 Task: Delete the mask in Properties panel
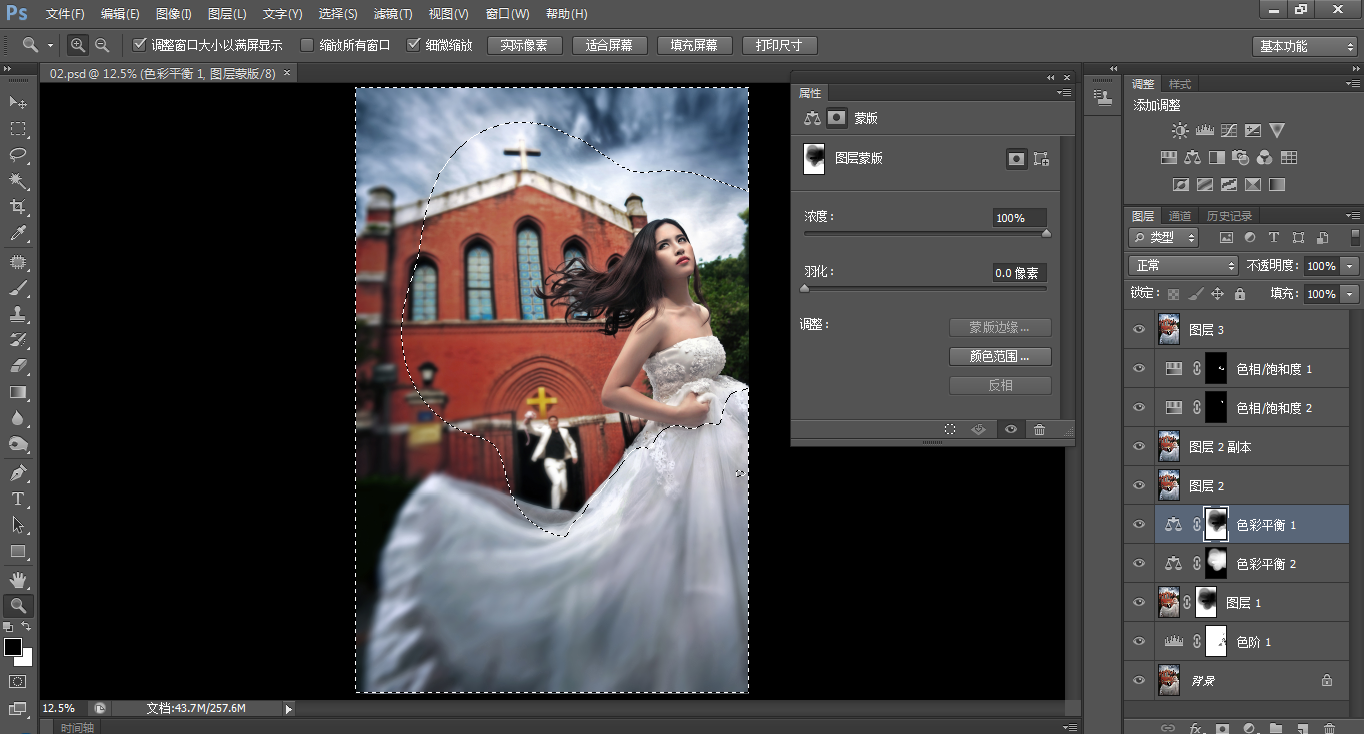coord(1040,429)
